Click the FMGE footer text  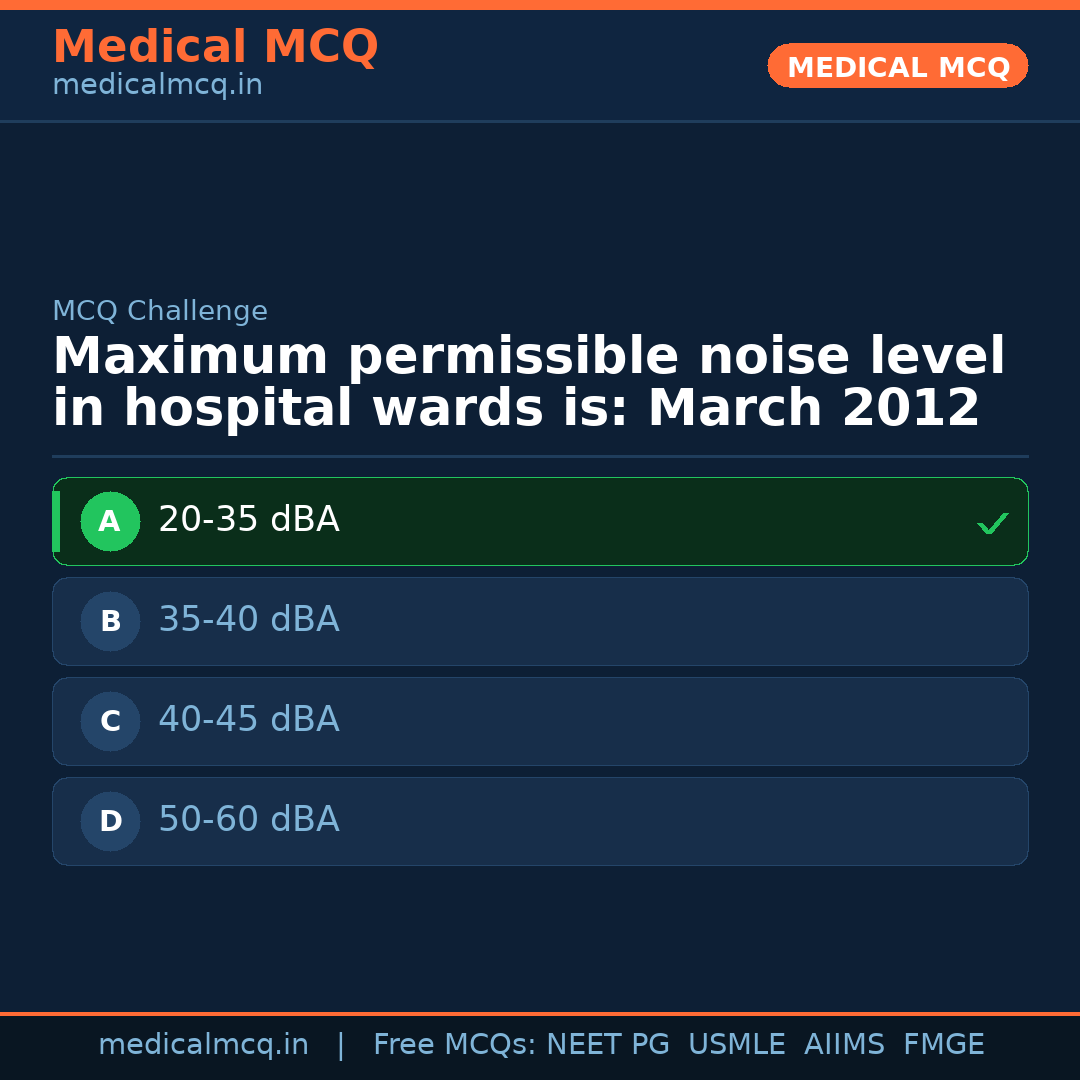pos(943,1045)
